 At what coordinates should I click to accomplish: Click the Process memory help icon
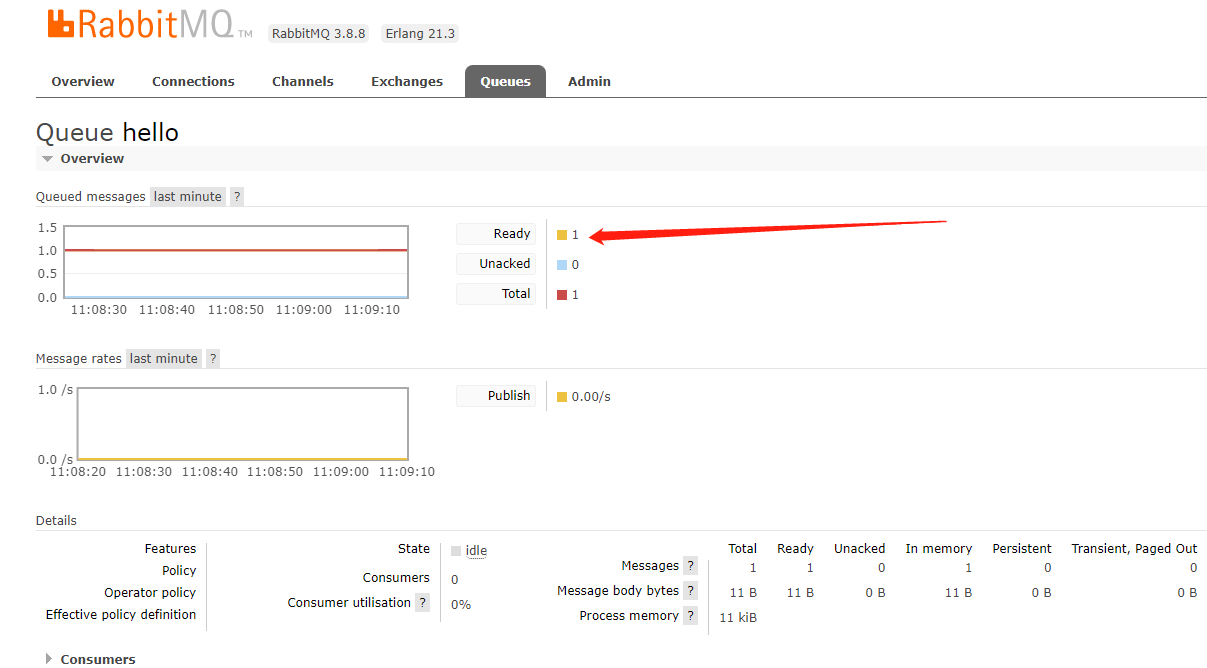[689, 615]
